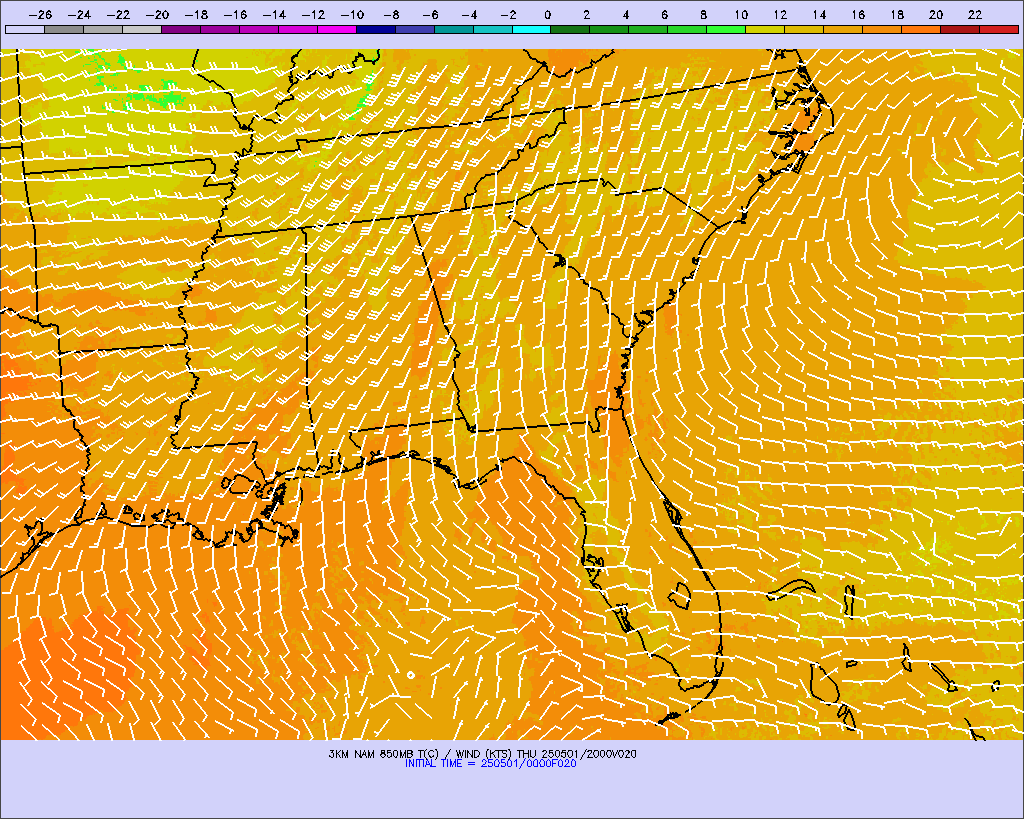Select the "-20" scale label
The width and height of the screenshot is (1024, 819).
click(157, 15)
